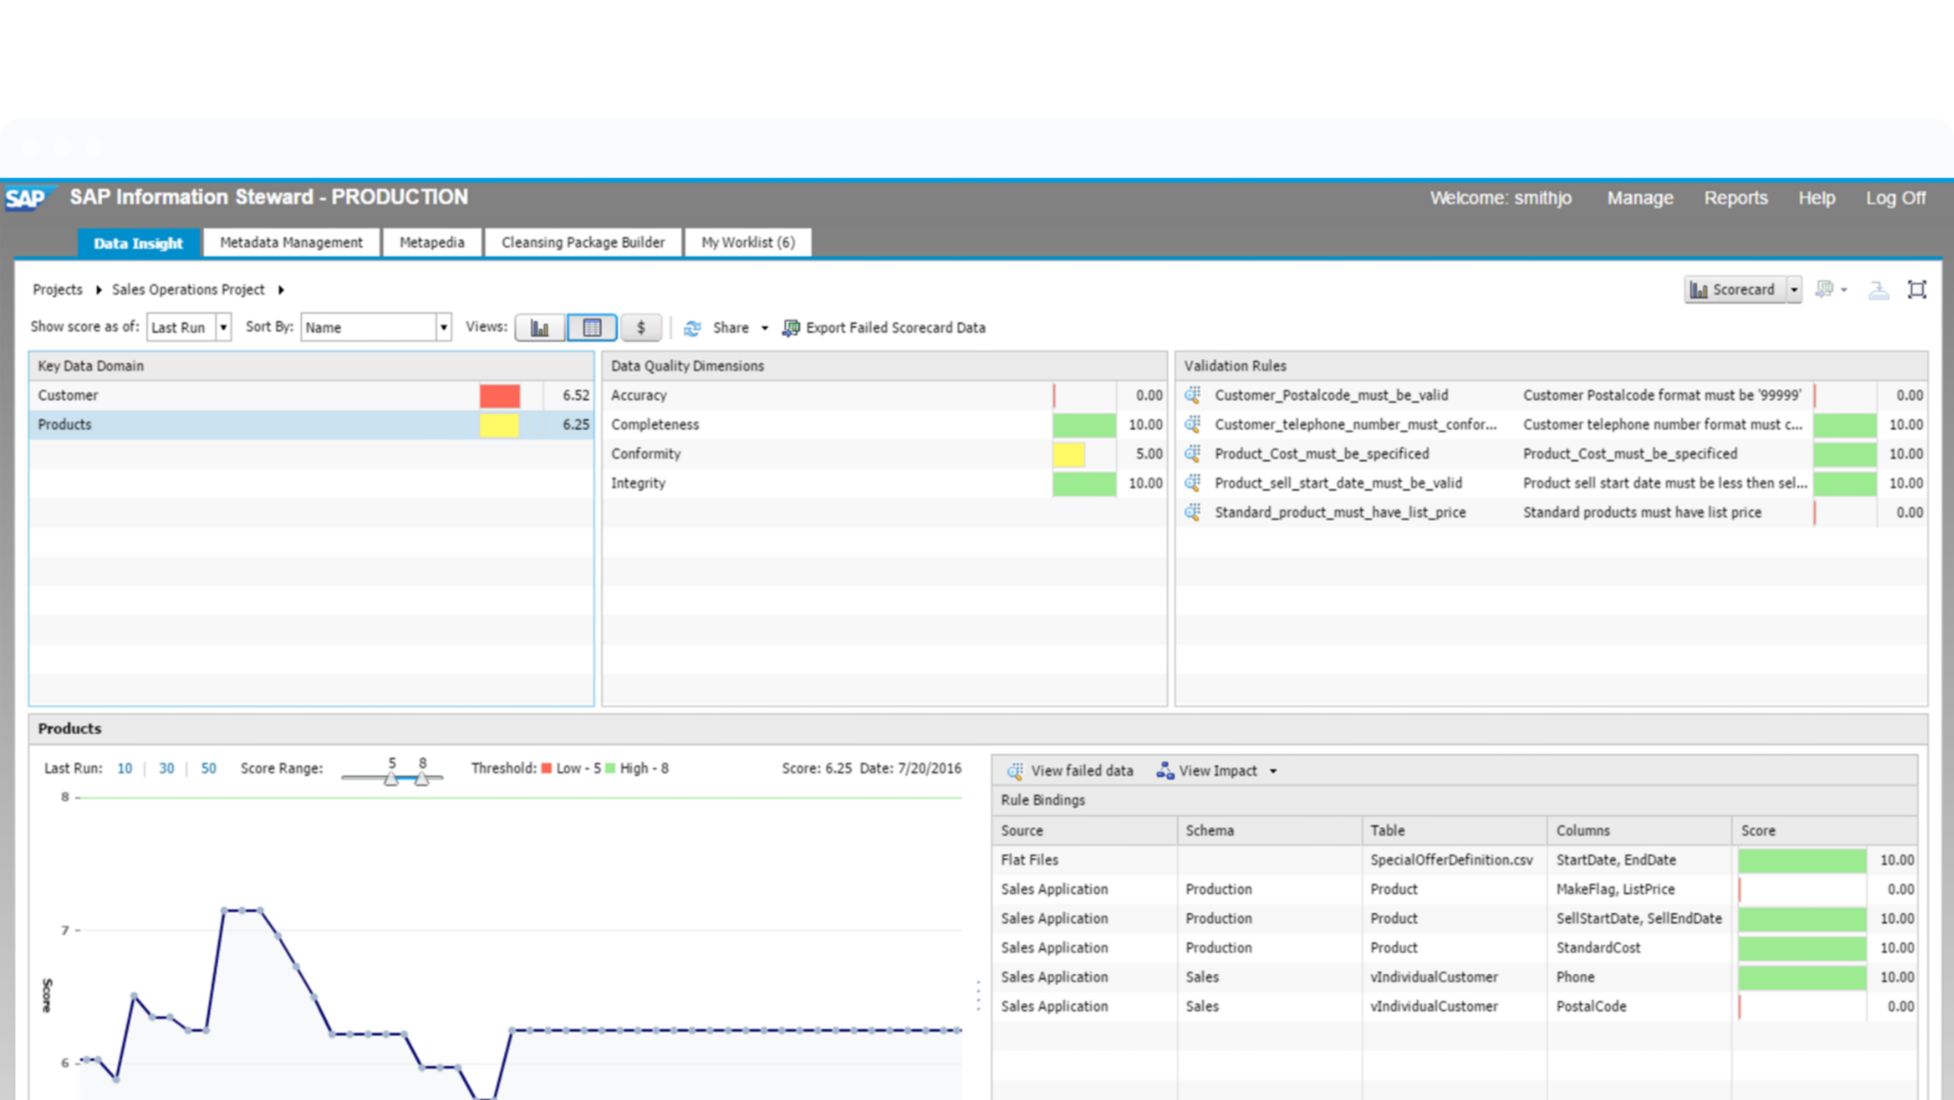Click the Score Range slider handle at 8

pyautogui.click(x=422, y=779)
